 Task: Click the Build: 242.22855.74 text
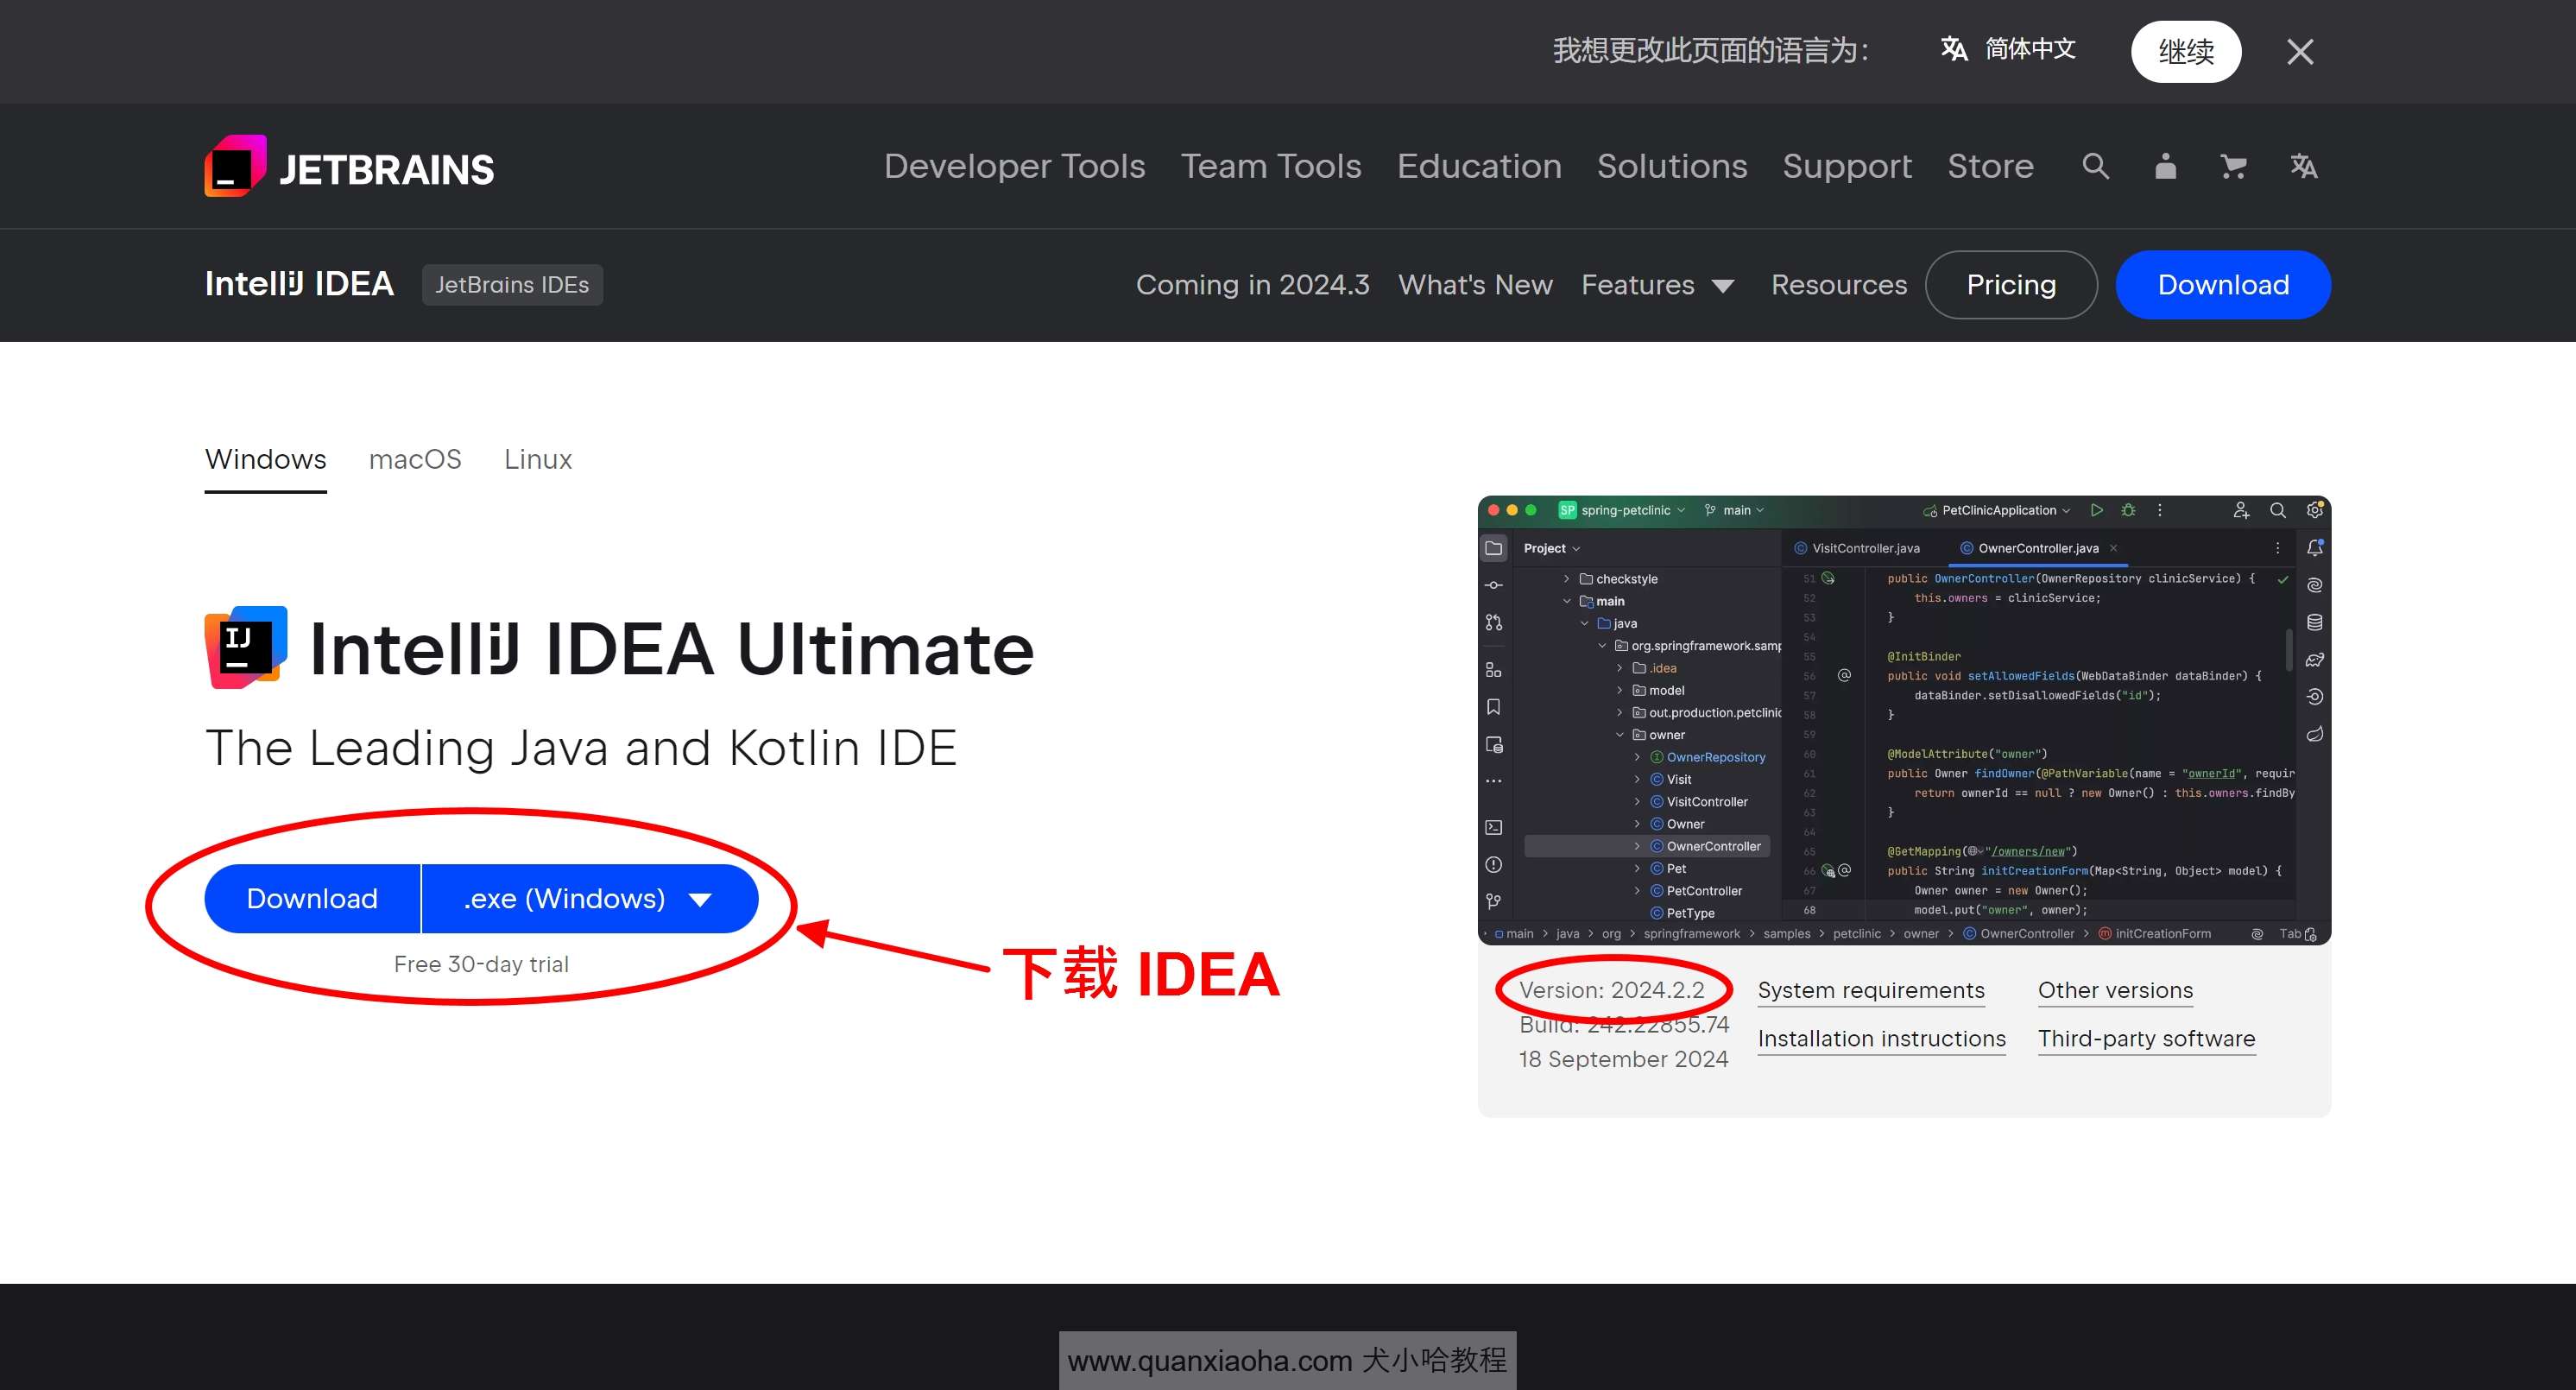[1624, 1024]
